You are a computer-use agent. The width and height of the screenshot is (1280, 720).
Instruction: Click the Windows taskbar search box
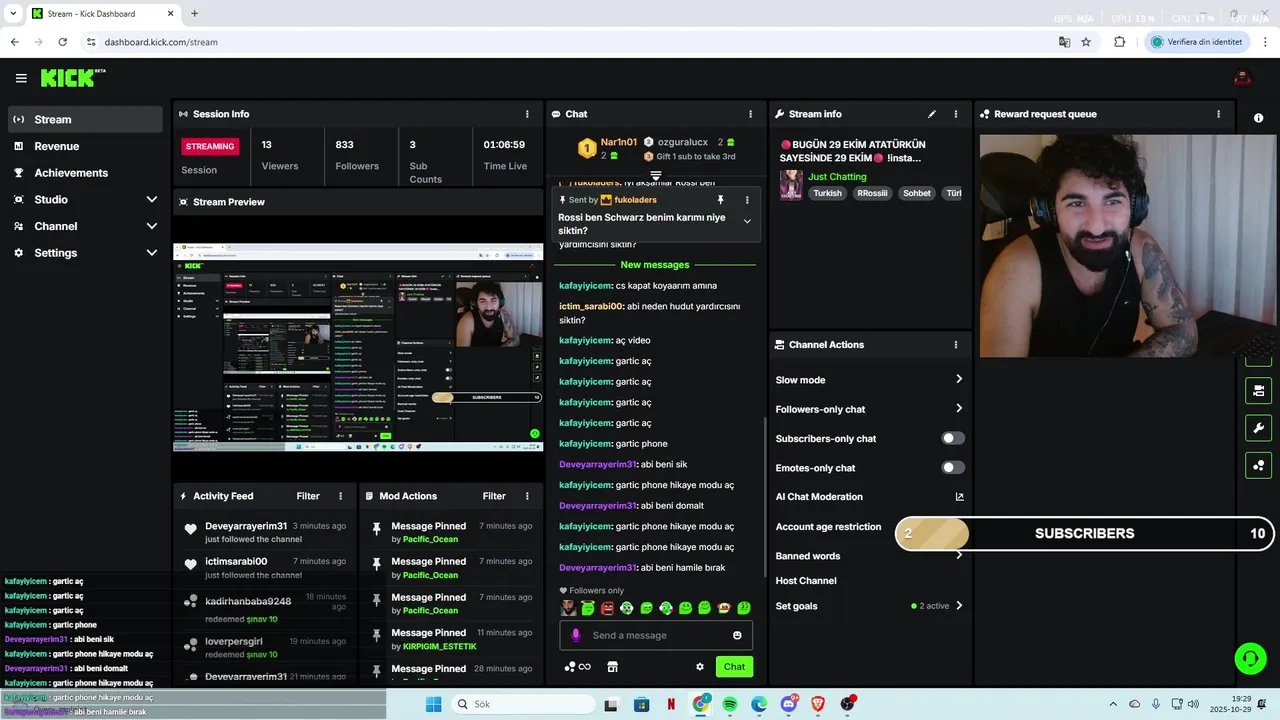pos(523,704)
